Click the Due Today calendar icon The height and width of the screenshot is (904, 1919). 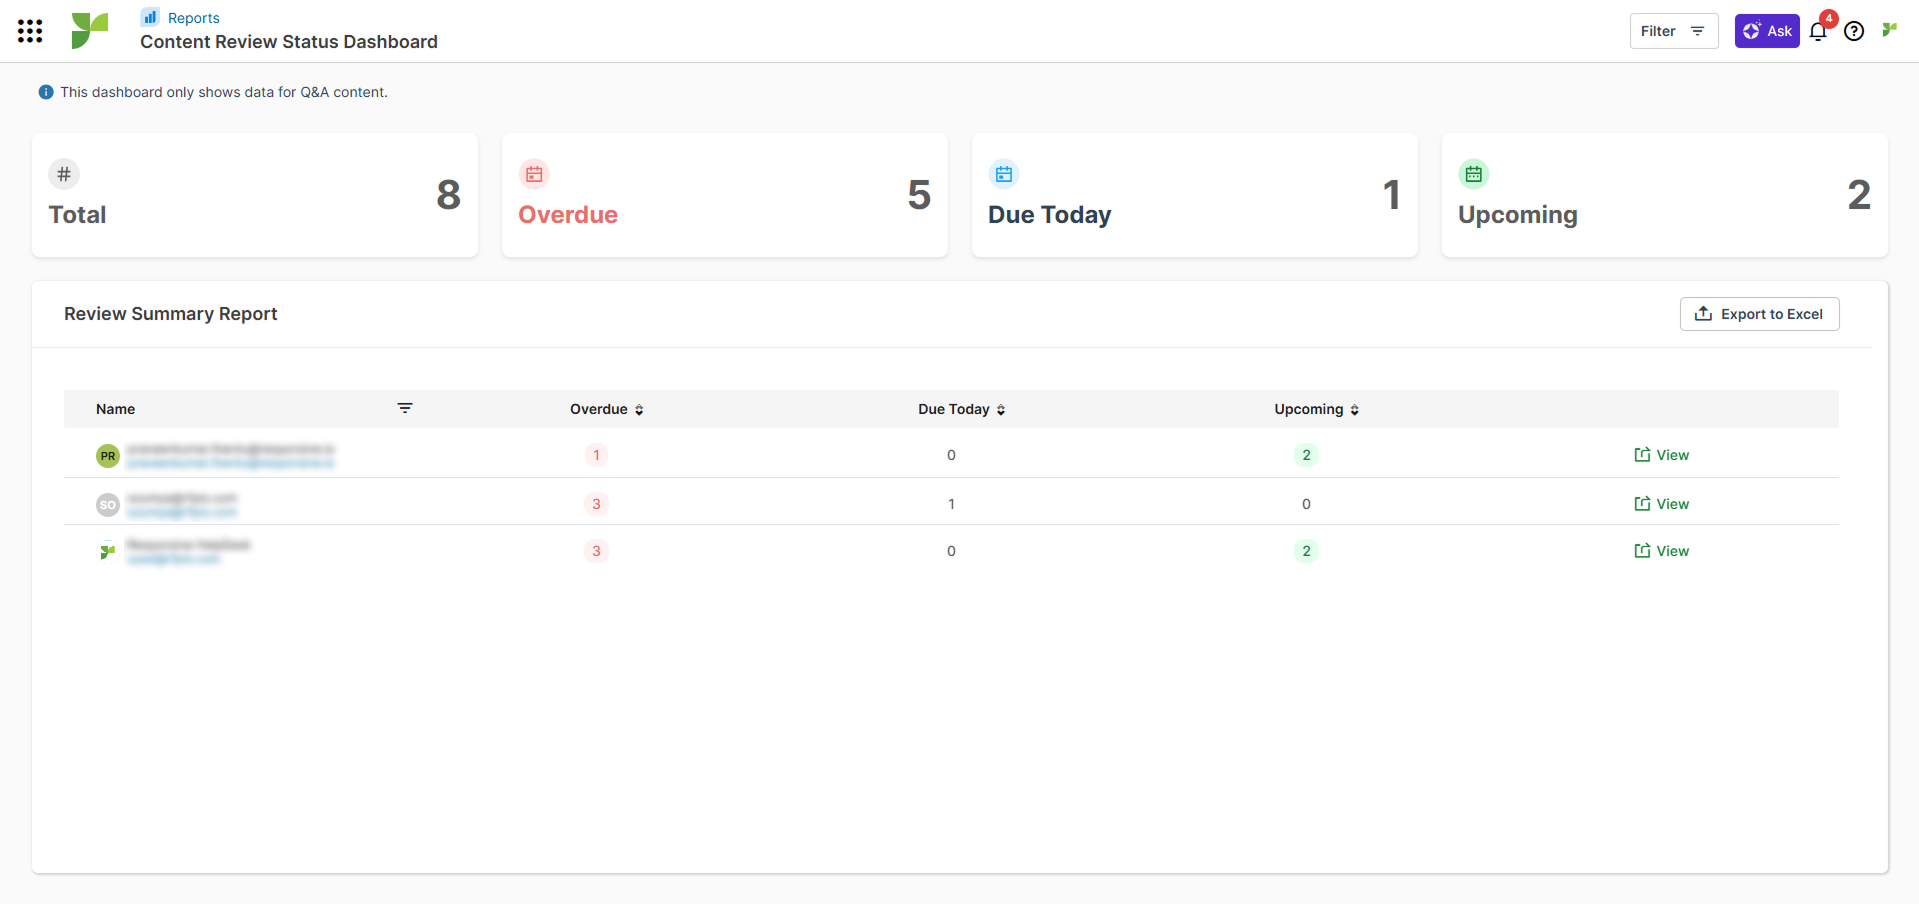pyautogui.click(x=1004, y=174)
